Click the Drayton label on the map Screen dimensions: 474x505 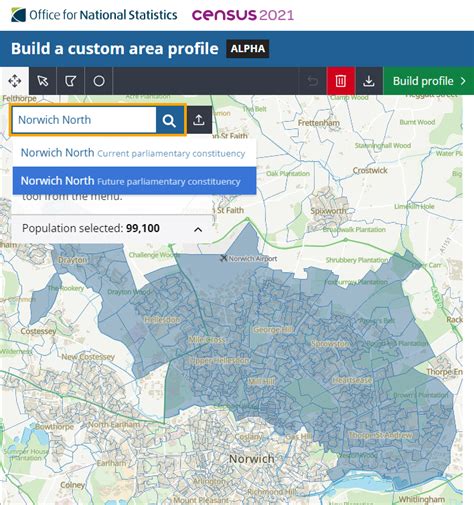(73, 260)
